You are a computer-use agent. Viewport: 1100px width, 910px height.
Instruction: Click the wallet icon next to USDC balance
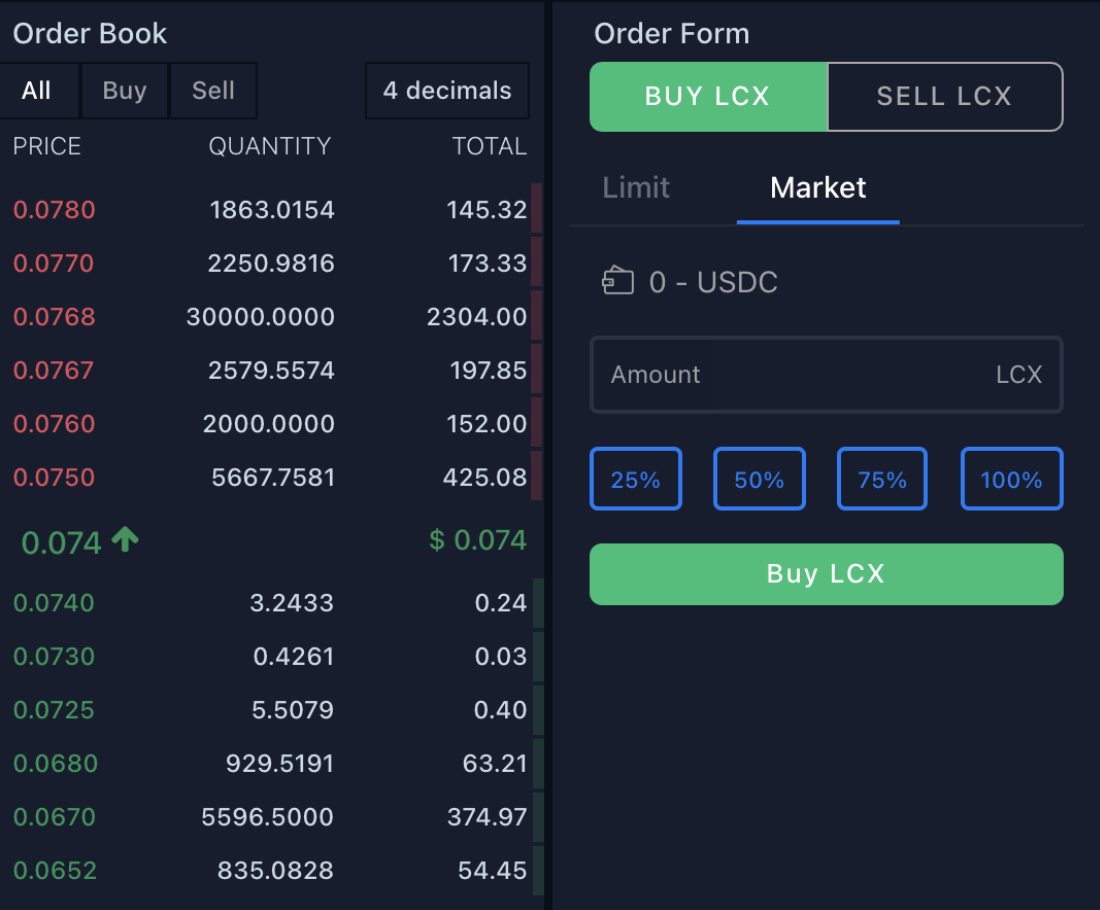(617, 281)
